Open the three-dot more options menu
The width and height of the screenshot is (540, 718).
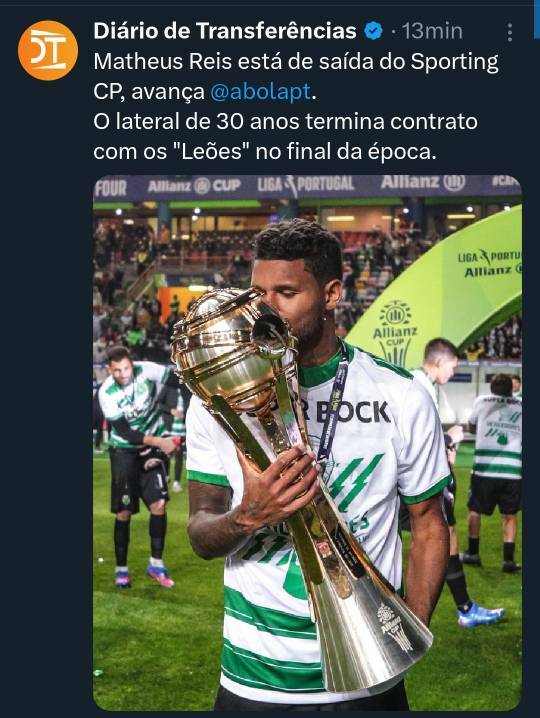click(509, 33)
